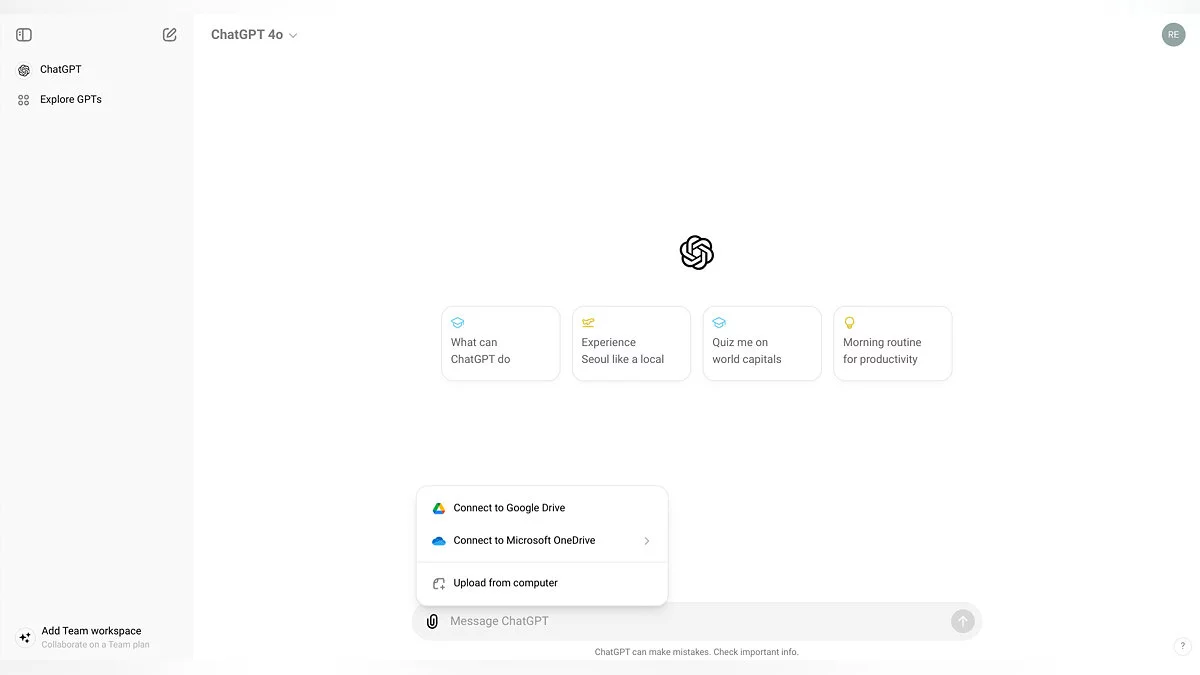Viewport: 1200px width, 675px height.
Task: Click the lightbulb icon on Morning routine card
Action: [x=850, y=323]
